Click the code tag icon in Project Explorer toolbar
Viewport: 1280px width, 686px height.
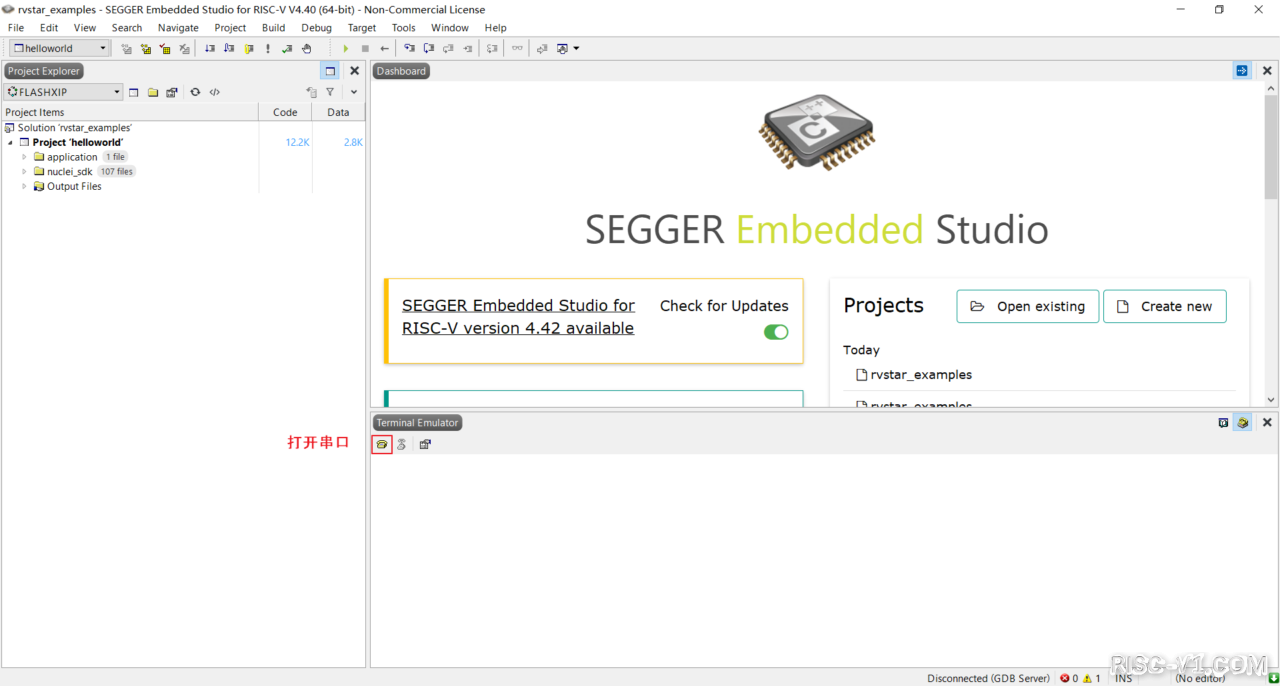pos(215,92)
